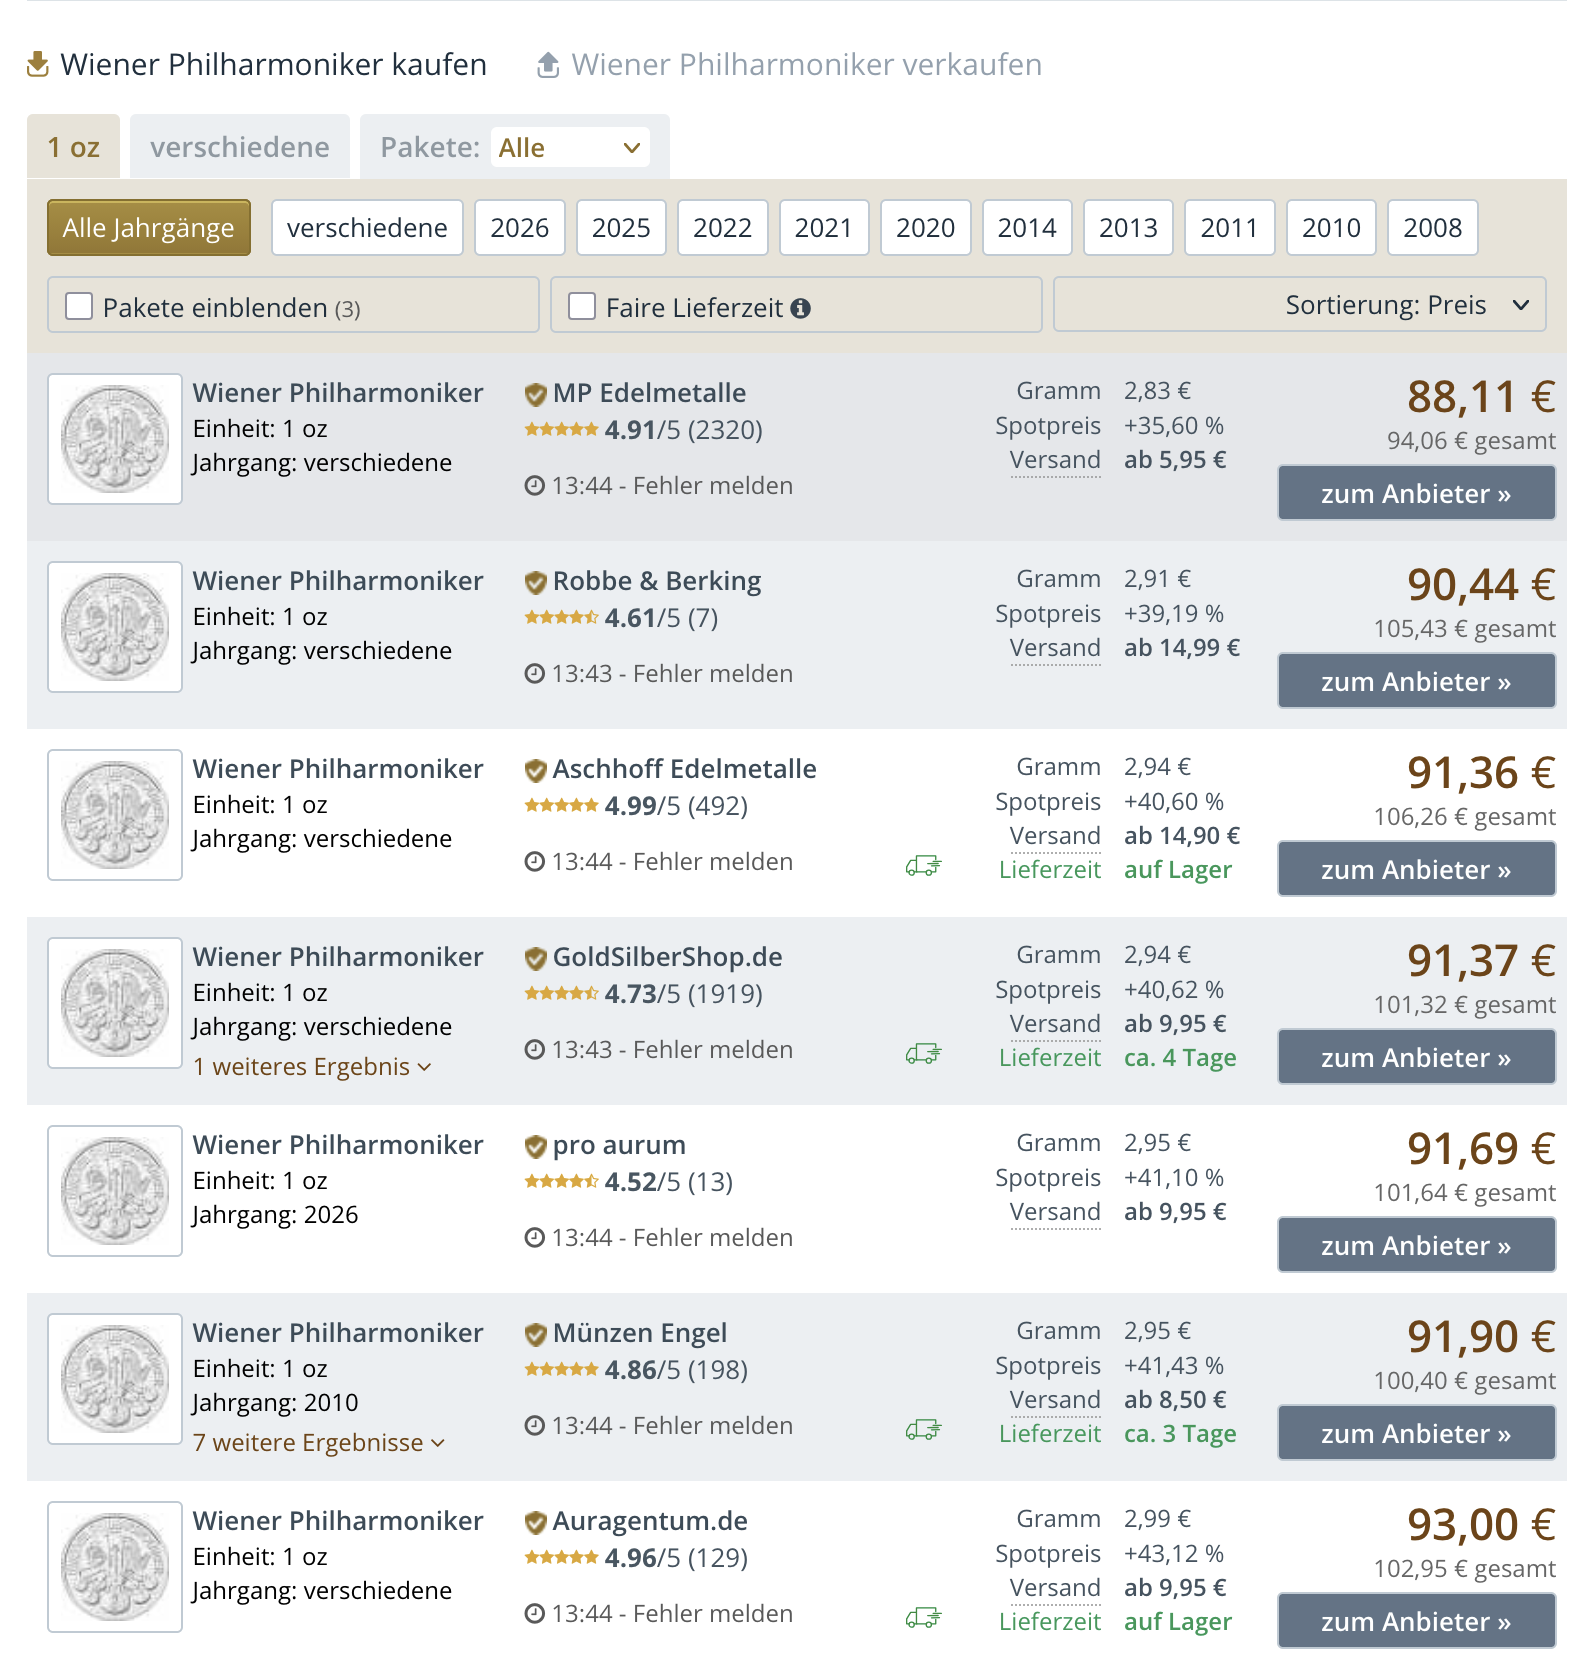Open the coin thumbnail in MP Edelmetalle row
1592x1666 pixels.
pos(115,439)
